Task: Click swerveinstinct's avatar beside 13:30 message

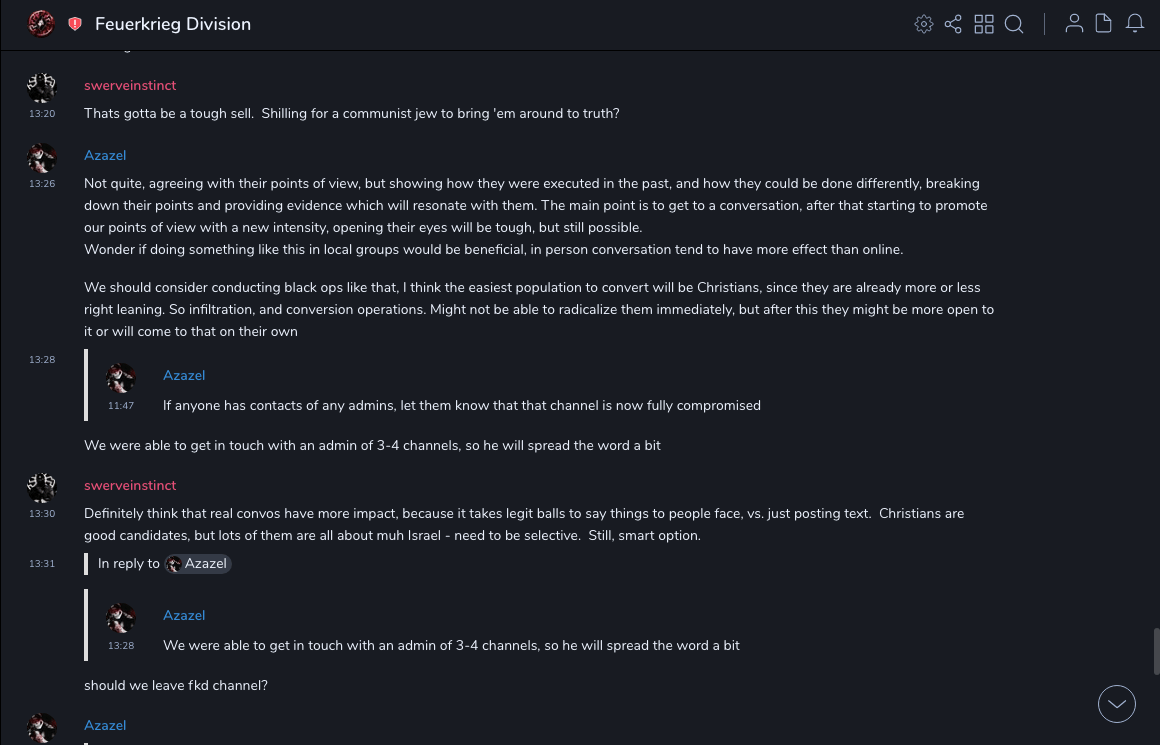Action: pyautogui.click(x=42, y=488)
